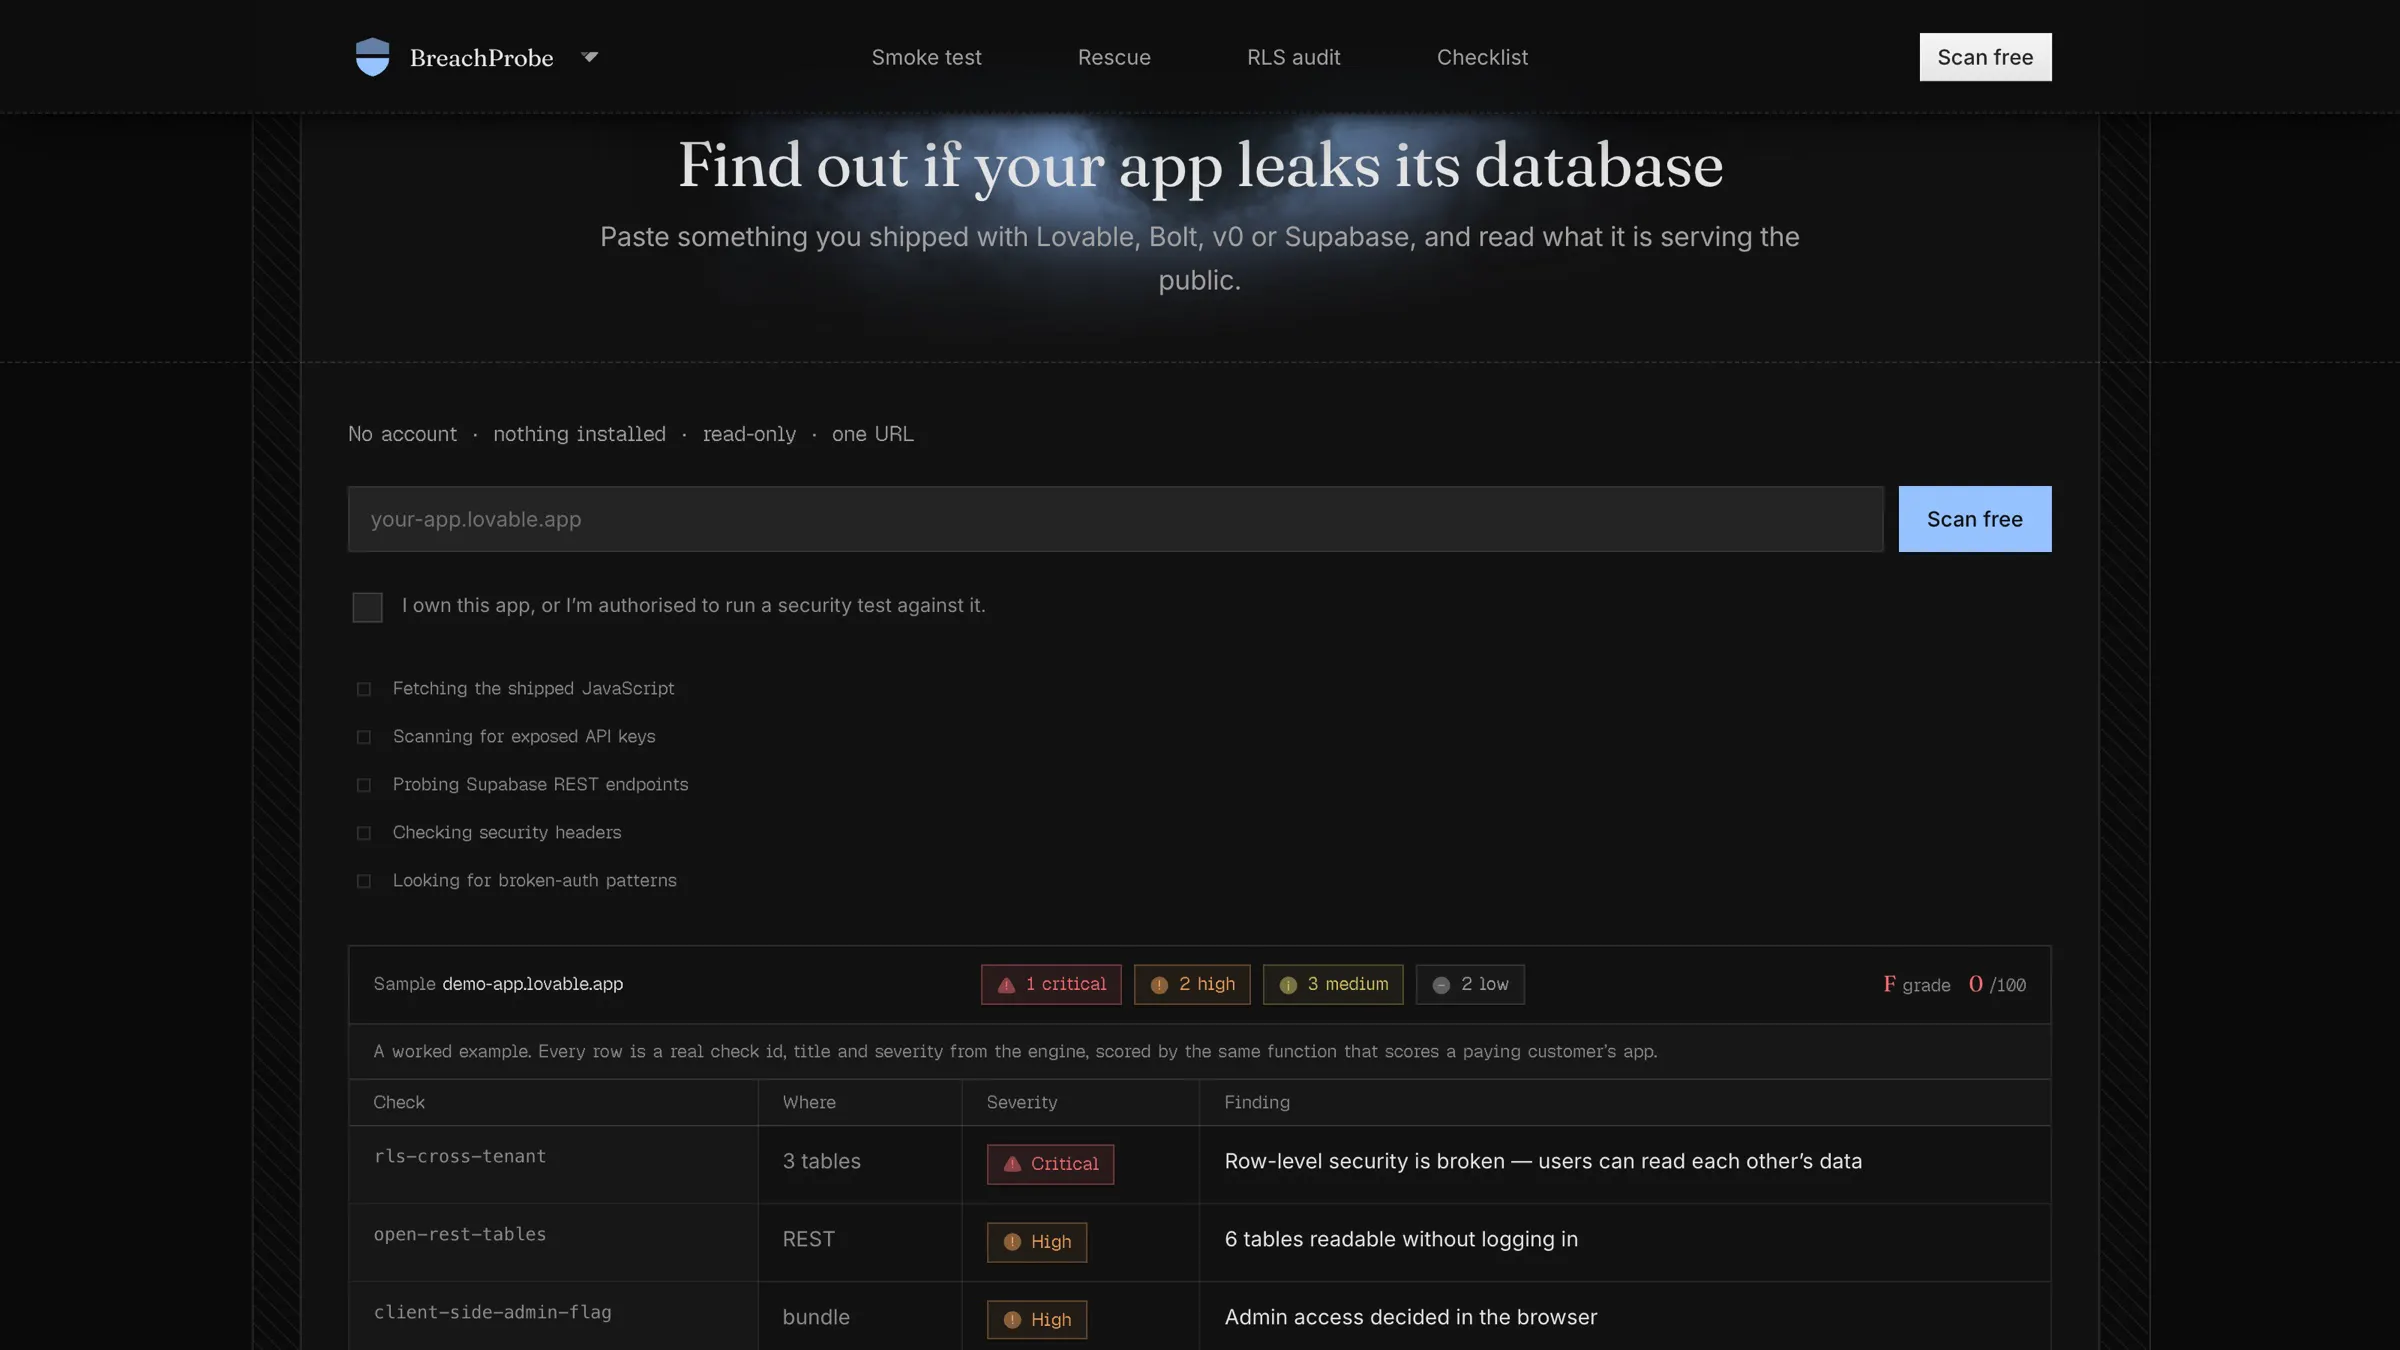Viewport: 2400px width, 1350px height.
Task: Click the Fetching the shipped JavaScript box
Action: click(x=364, y=689)
